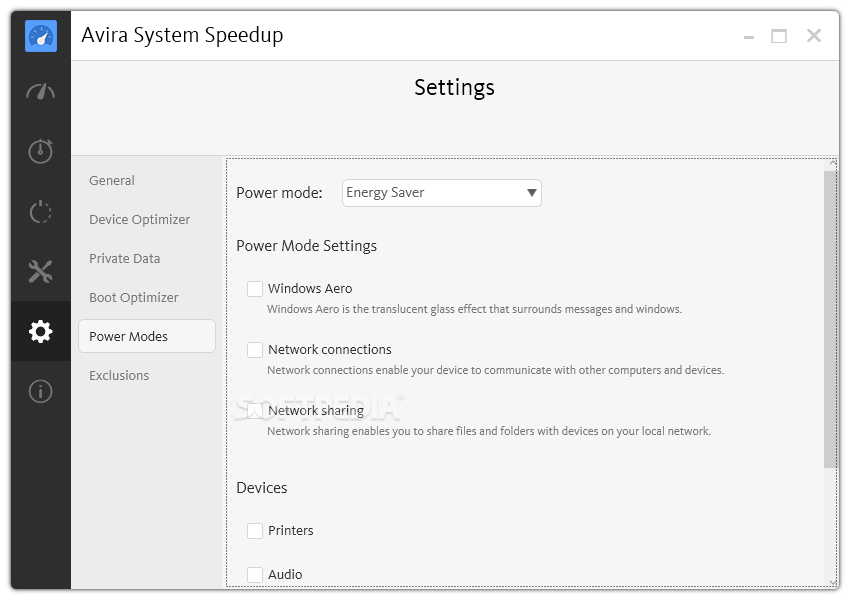The width and height of the screenshot is (850, 600).
Task: Enable the Windows Aero checkbox
Action: tap(255, 288)
